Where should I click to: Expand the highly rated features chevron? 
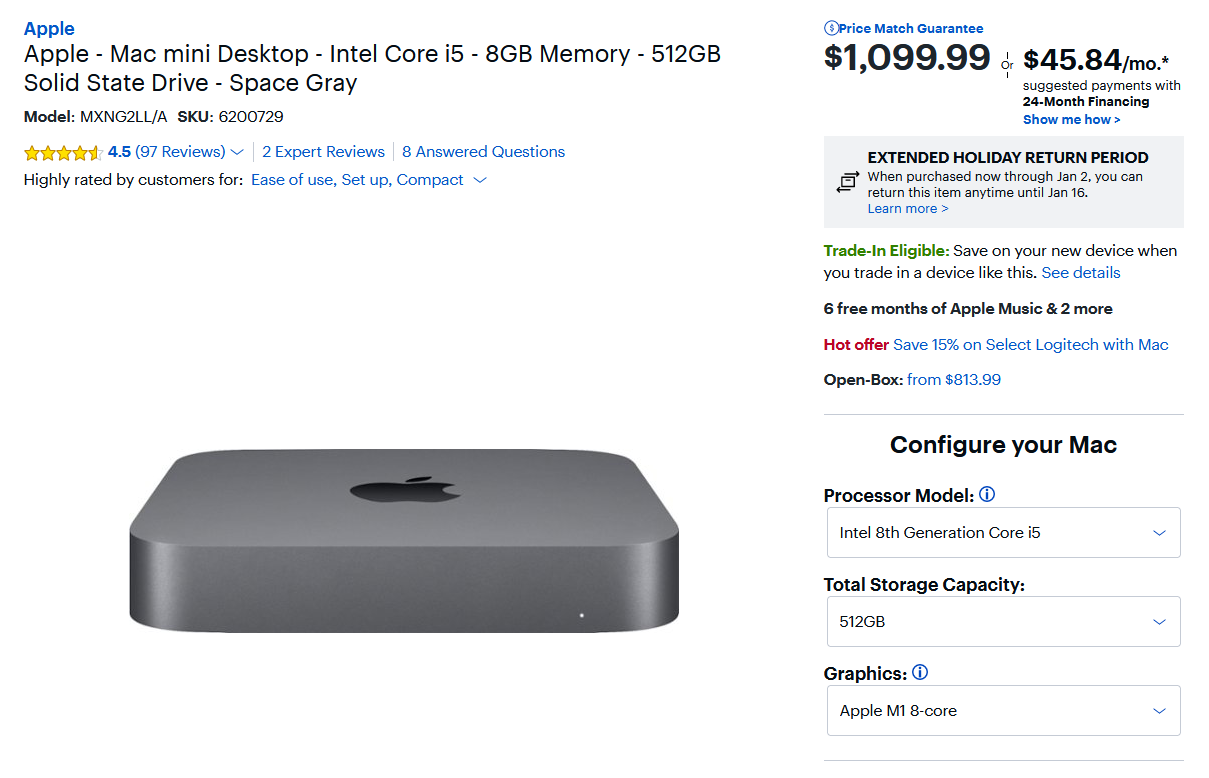[x=480, y=180]
